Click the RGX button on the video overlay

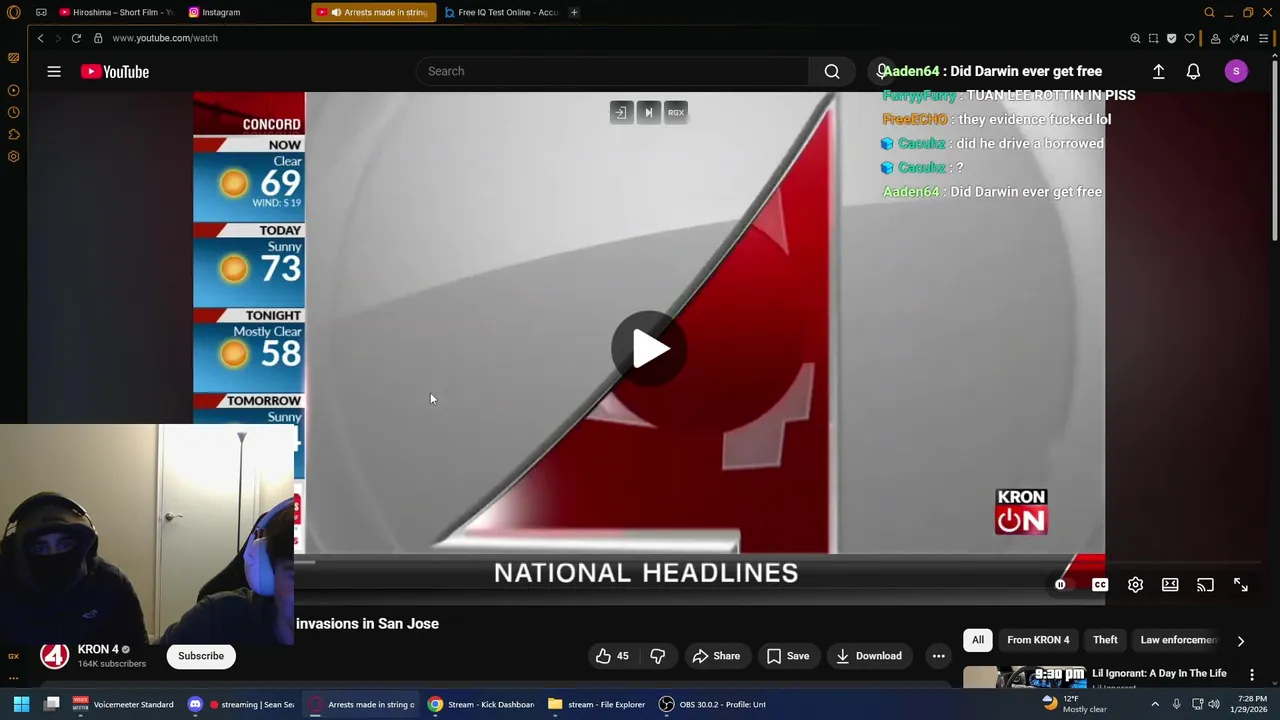tap(676, 112)
